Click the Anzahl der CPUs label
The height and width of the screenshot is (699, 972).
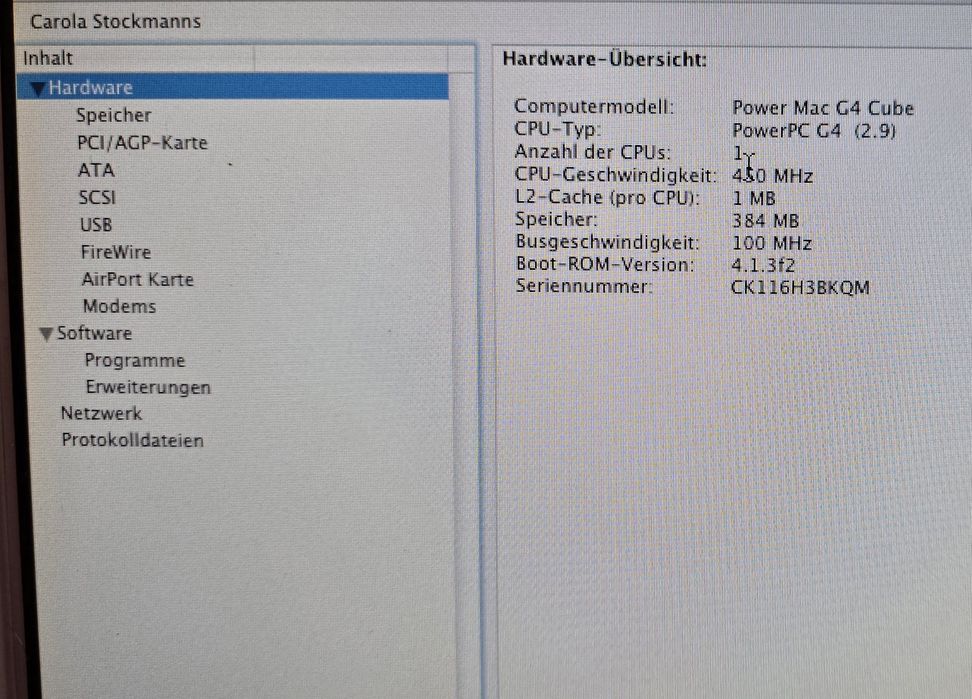coord(593,152)
